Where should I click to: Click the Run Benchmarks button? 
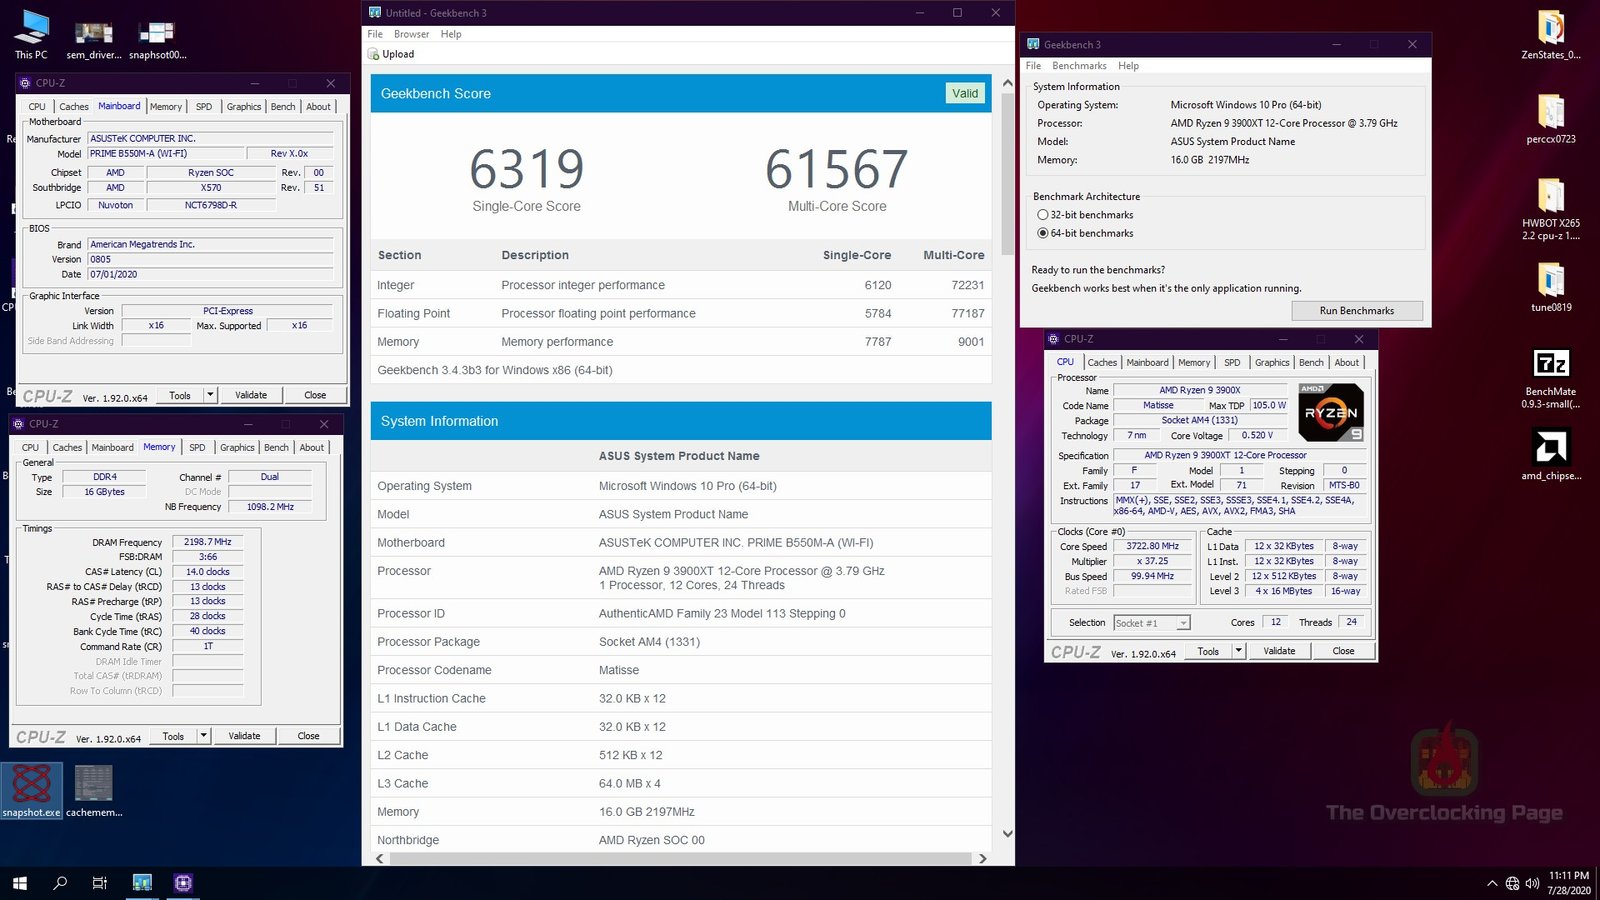1356,311
